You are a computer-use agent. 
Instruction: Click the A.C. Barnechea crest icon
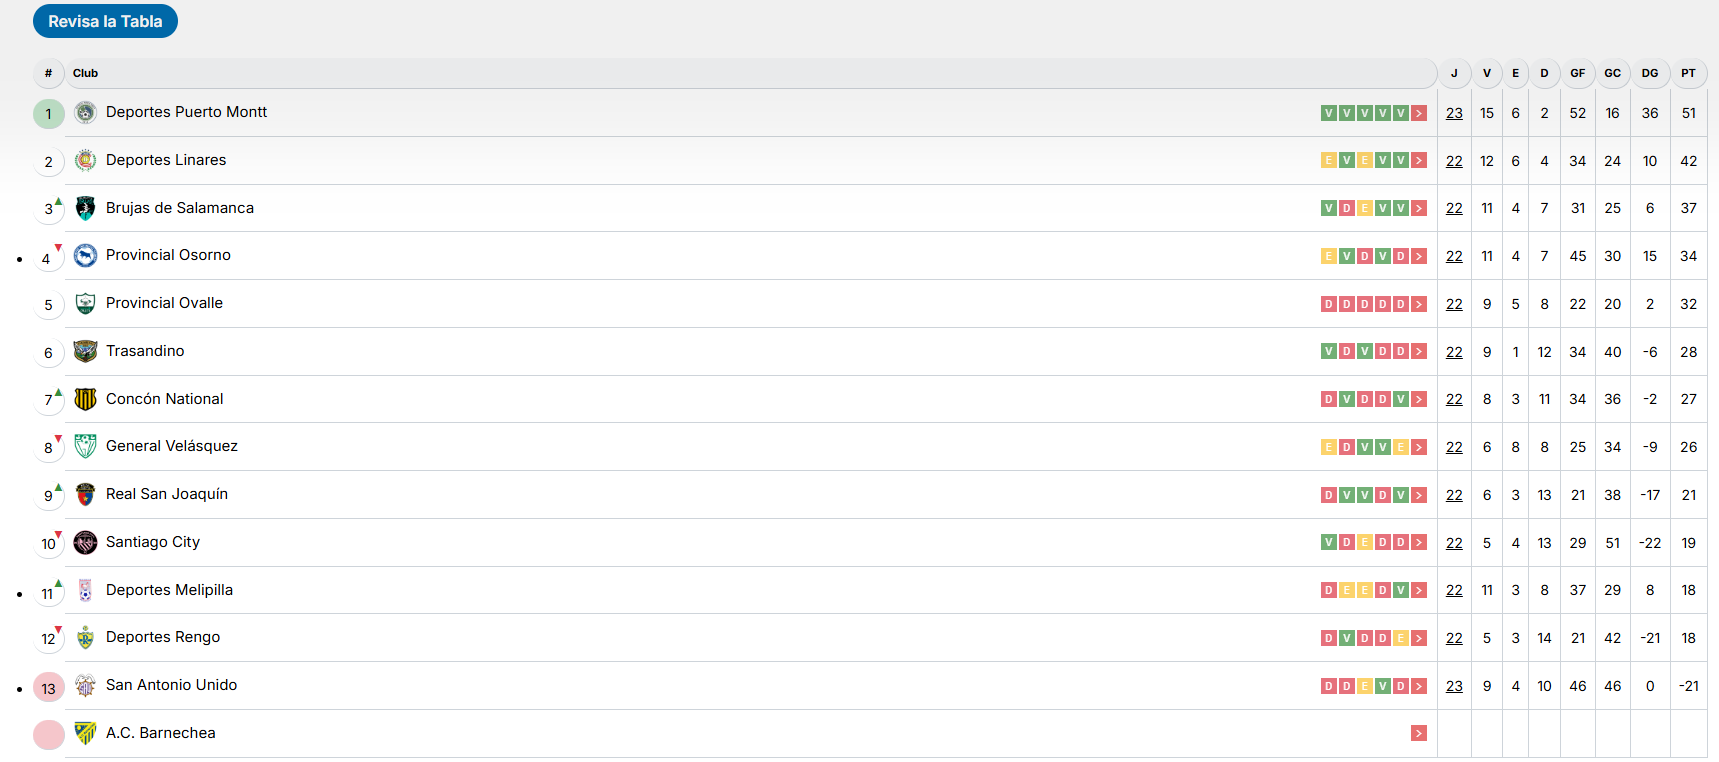point(86,733)
